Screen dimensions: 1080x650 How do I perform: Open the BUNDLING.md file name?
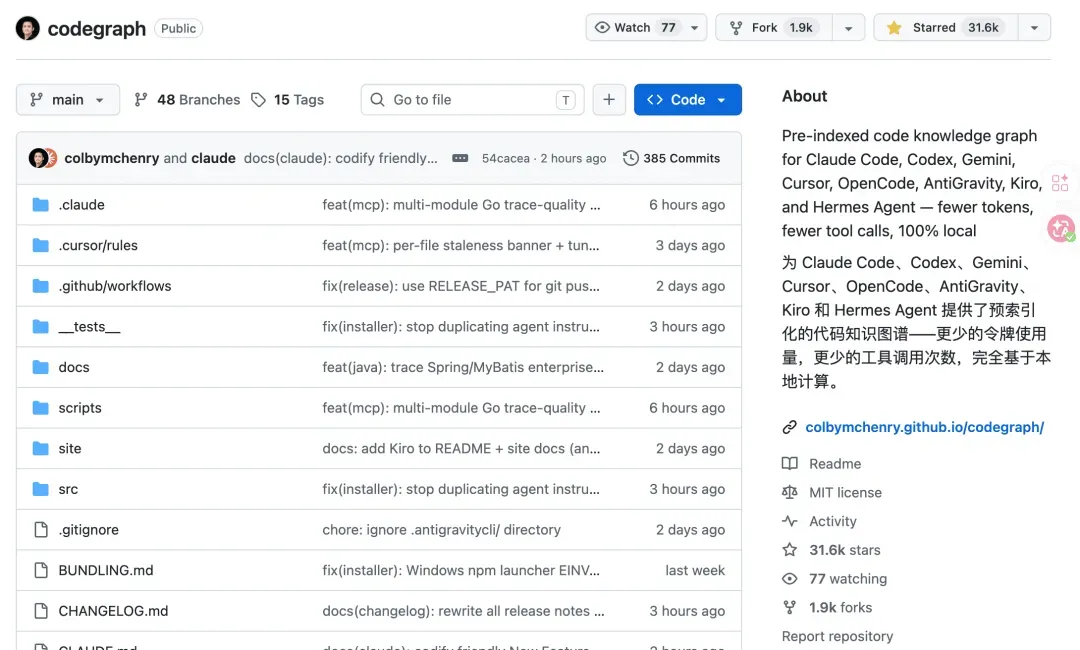(x=106, y=570)
